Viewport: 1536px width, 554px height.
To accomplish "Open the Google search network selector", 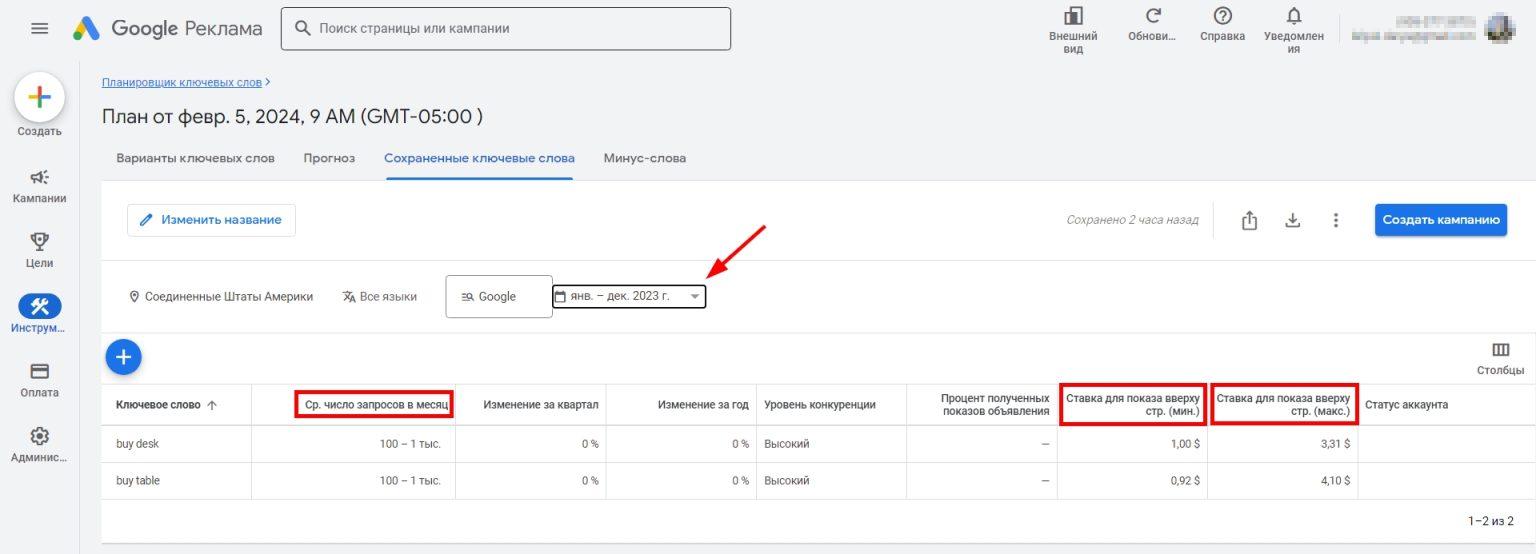I will coord(498,297).
